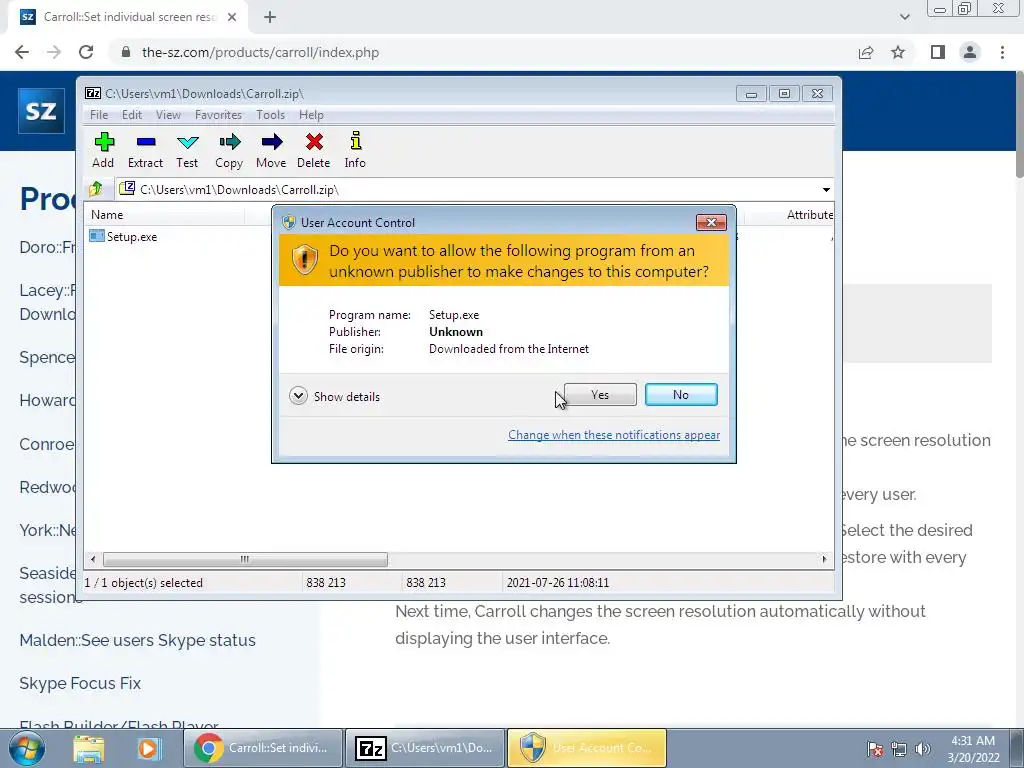Open the 7-Zip Edit menu
This screenshot has height=768, width=1024.
click(x=132, y=115)
